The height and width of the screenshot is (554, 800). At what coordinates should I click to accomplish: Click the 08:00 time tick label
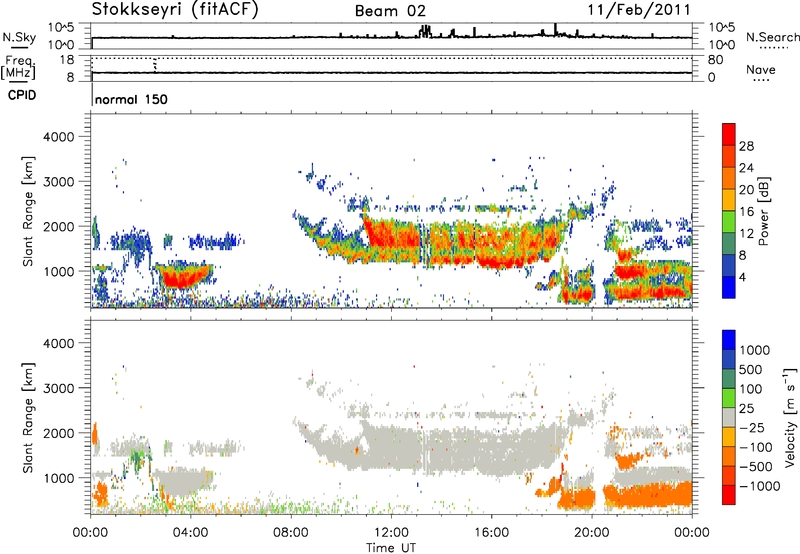pos(291,533)
